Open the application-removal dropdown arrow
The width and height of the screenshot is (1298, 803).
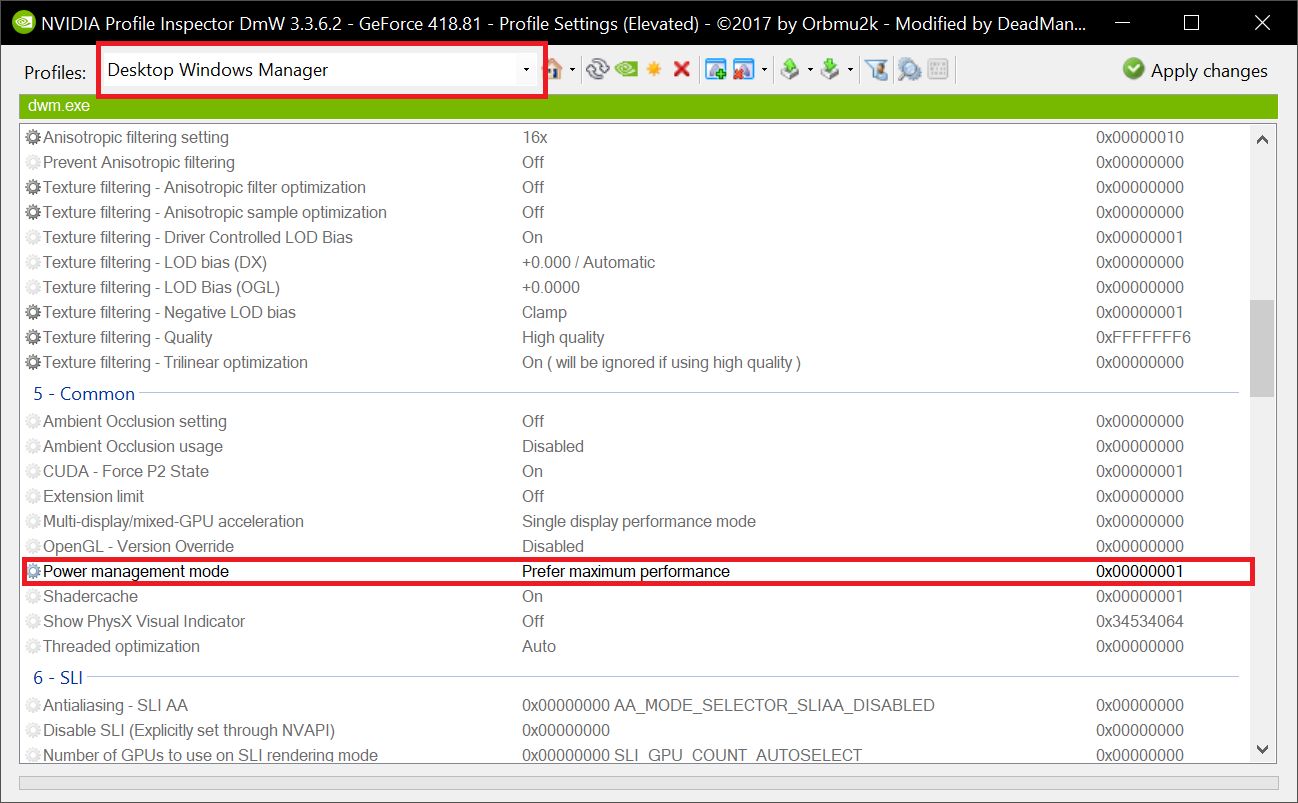pos(764,69)
